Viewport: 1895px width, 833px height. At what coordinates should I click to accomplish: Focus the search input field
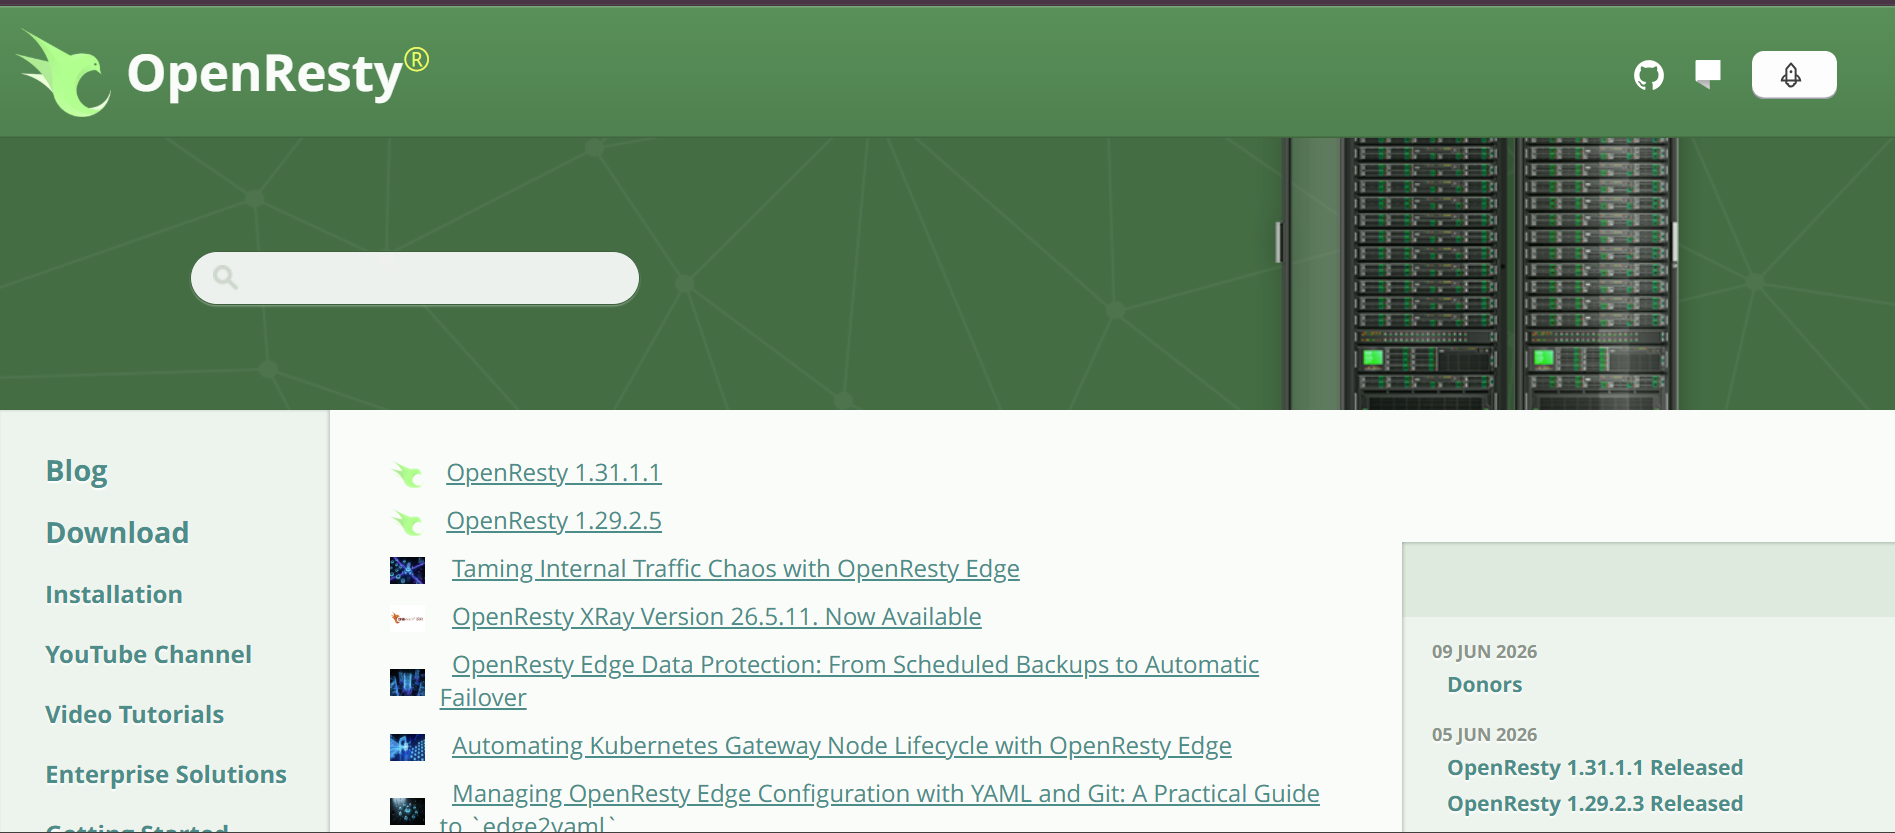coord(415,278)
